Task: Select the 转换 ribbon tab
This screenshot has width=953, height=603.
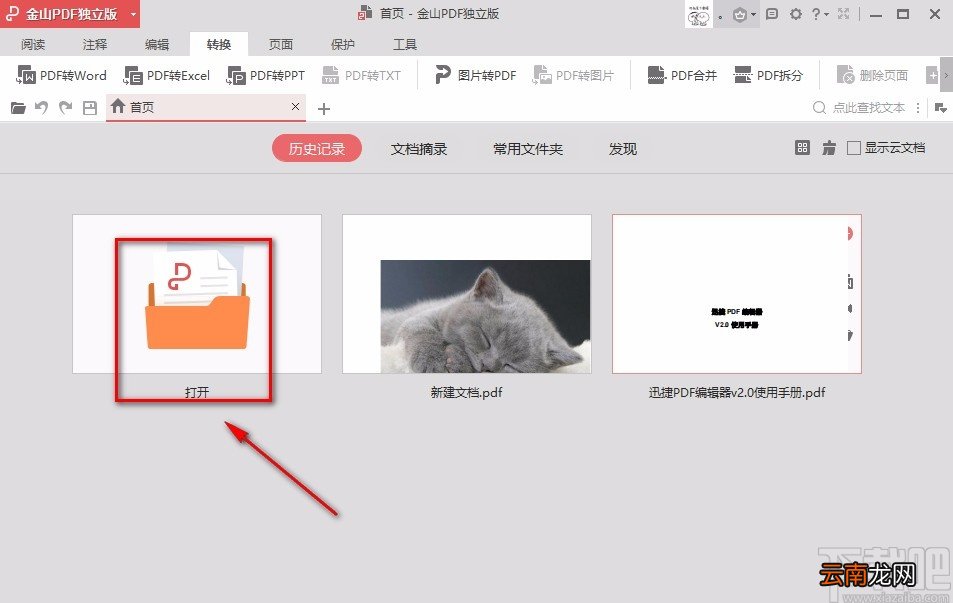Action: coord(219,44)
